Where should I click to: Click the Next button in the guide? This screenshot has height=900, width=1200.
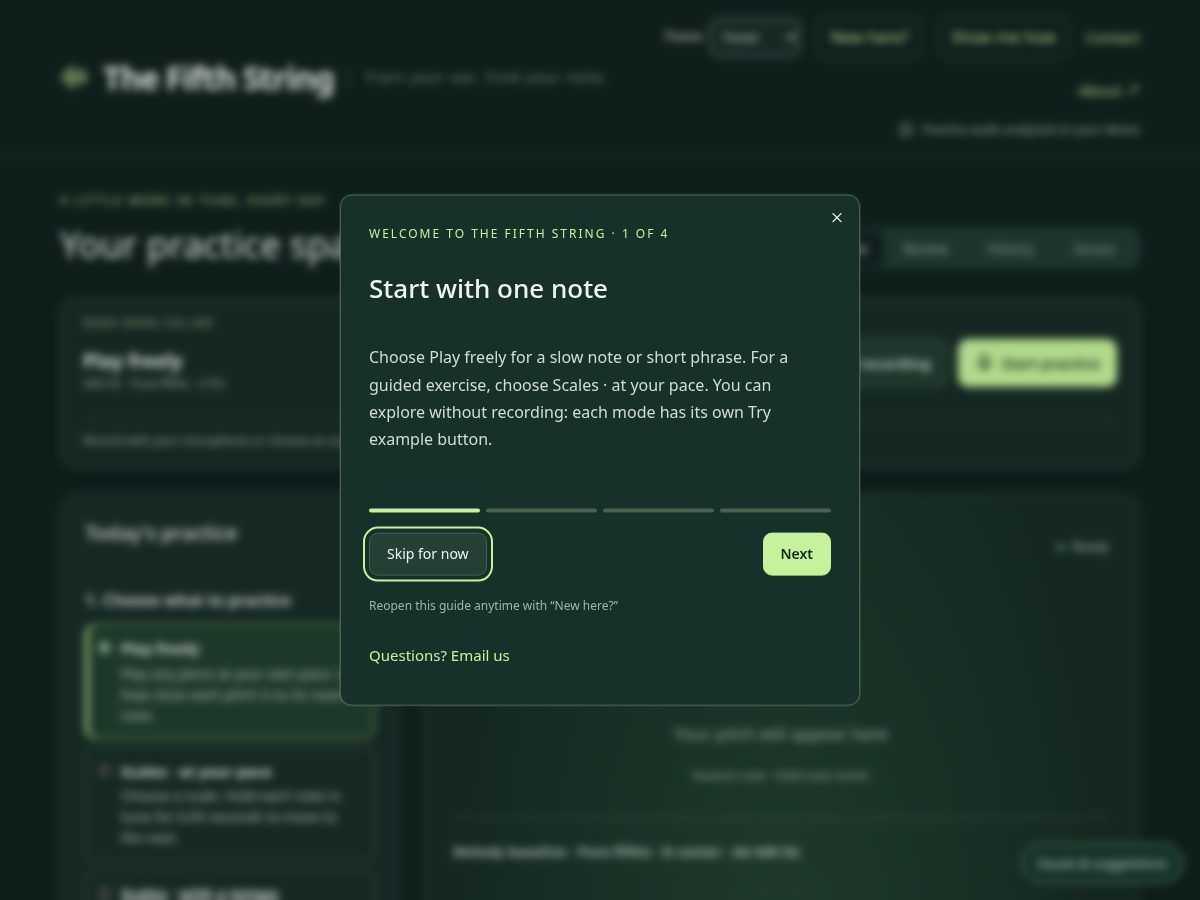[797, 554]
